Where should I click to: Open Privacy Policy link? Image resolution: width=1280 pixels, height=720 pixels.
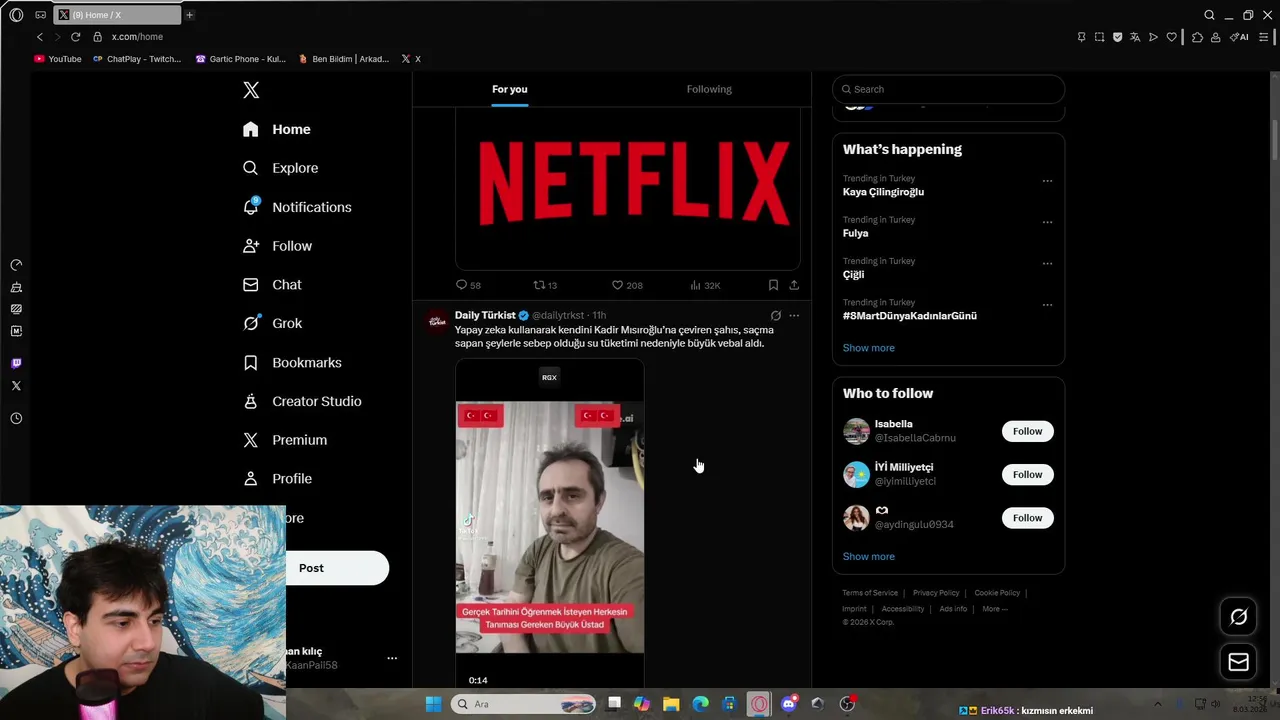click(x=936, y=593)
